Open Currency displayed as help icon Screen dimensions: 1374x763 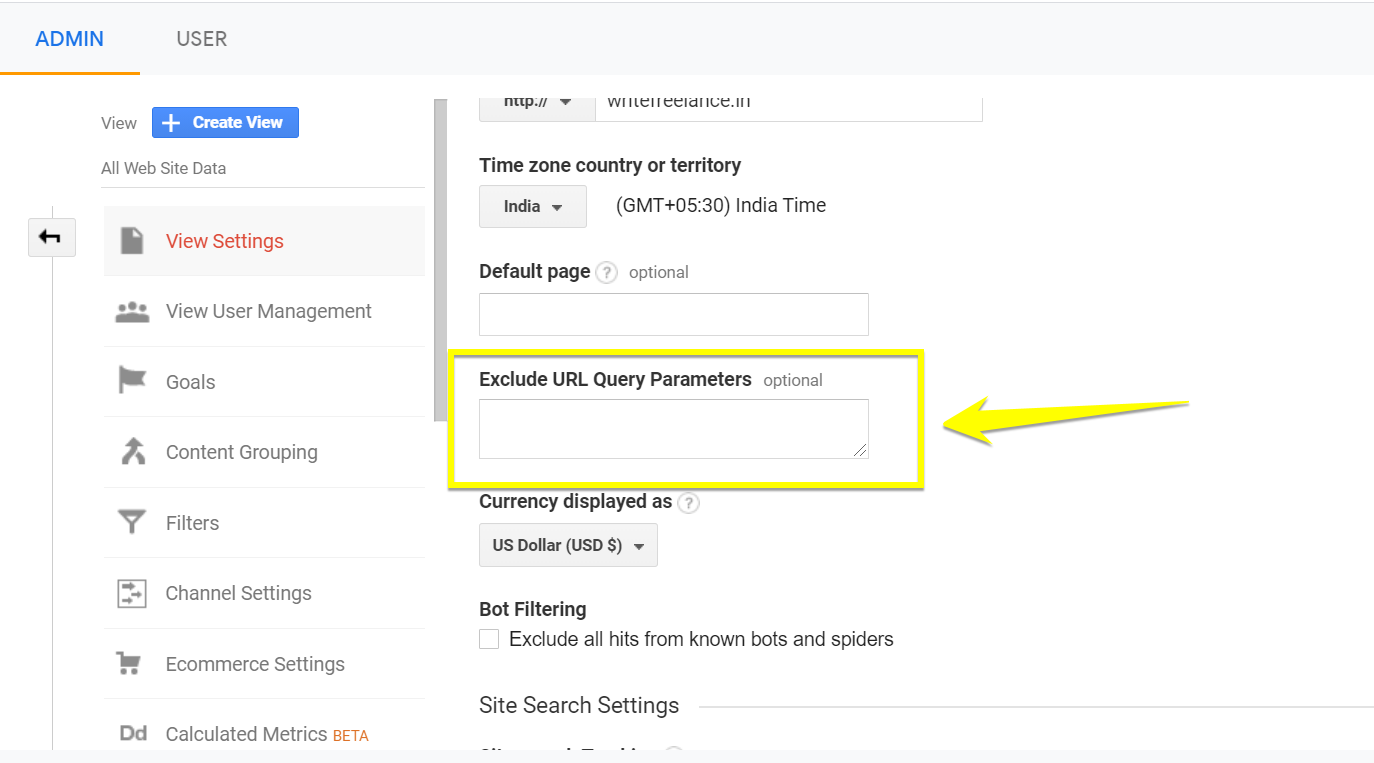(688, 502)
